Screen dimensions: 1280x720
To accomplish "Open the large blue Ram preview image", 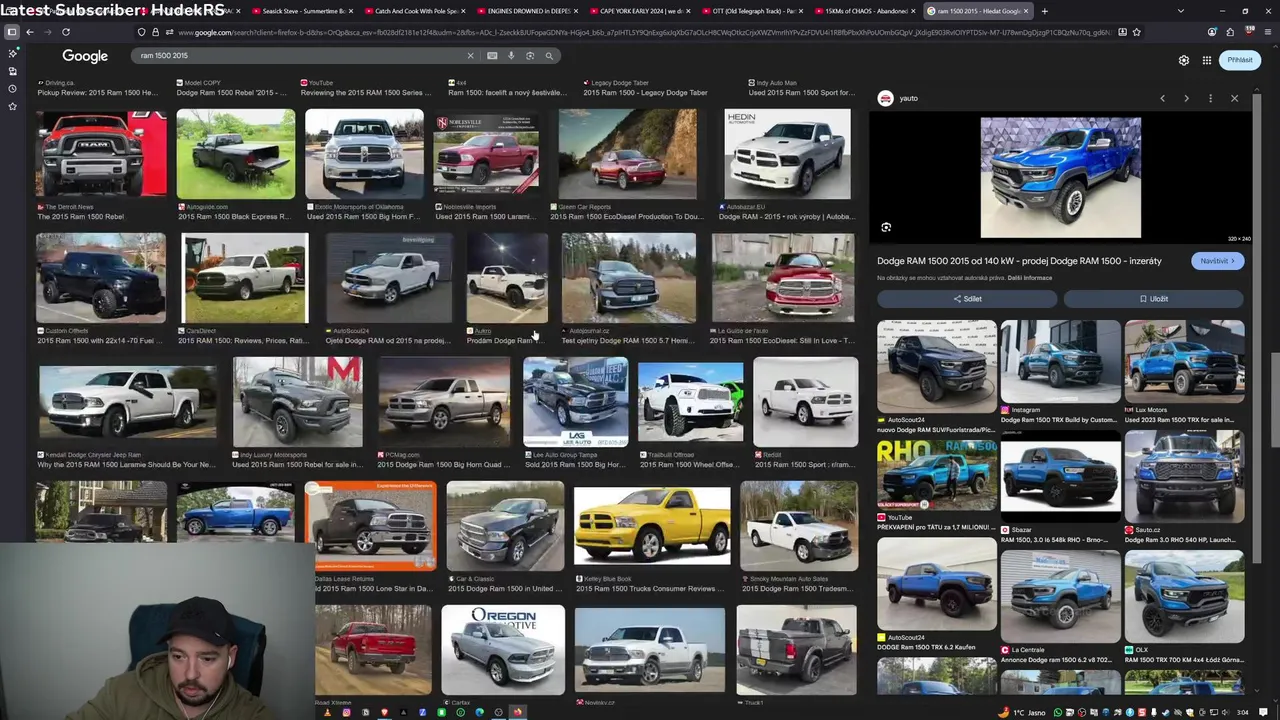I will coord(1060,178).
